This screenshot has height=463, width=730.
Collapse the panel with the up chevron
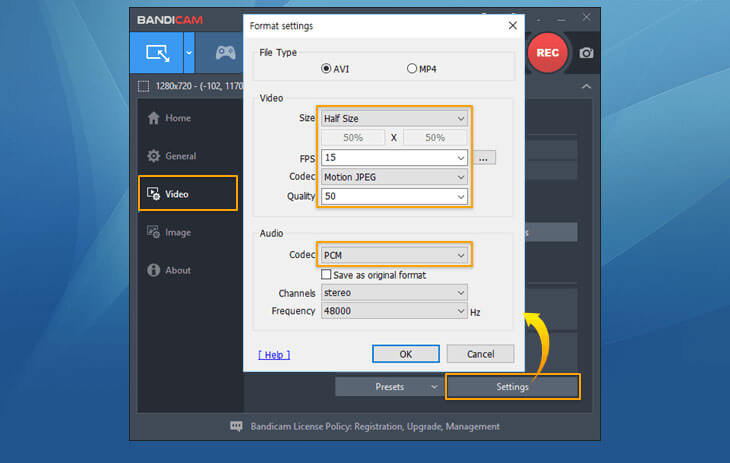[586, 86]
